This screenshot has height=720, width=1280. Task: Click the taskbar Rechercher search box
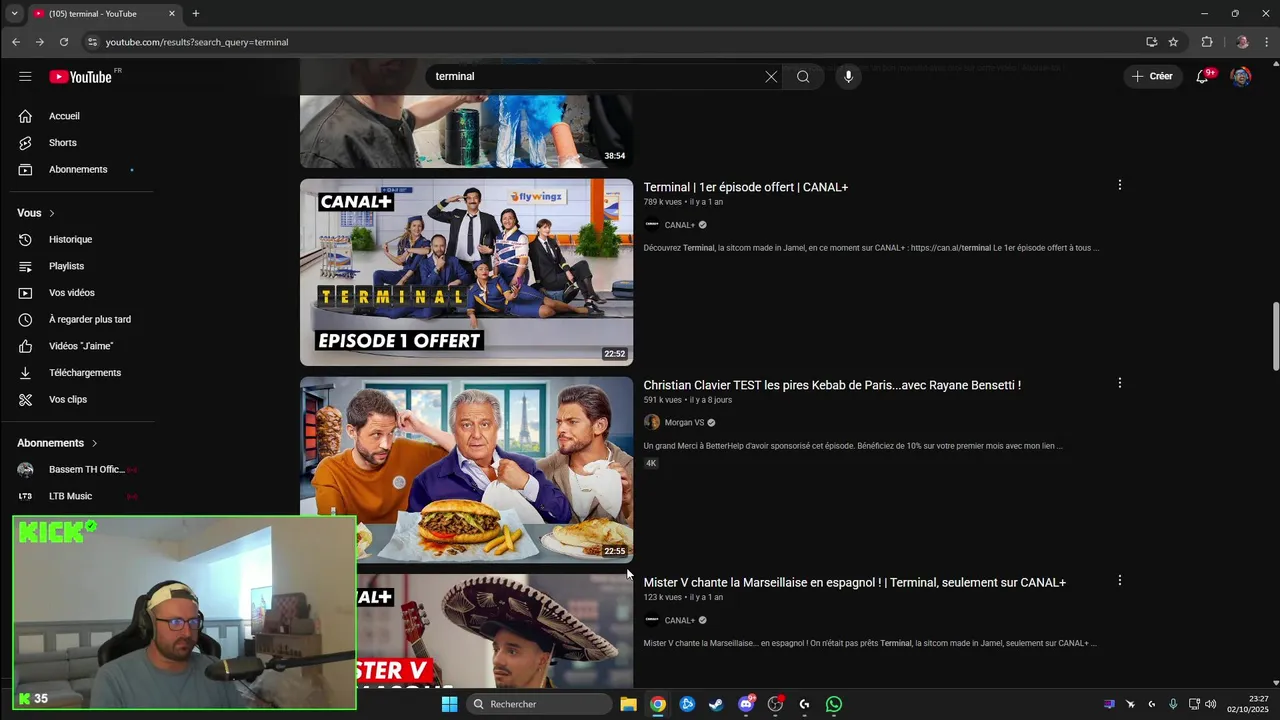[540, 704]
